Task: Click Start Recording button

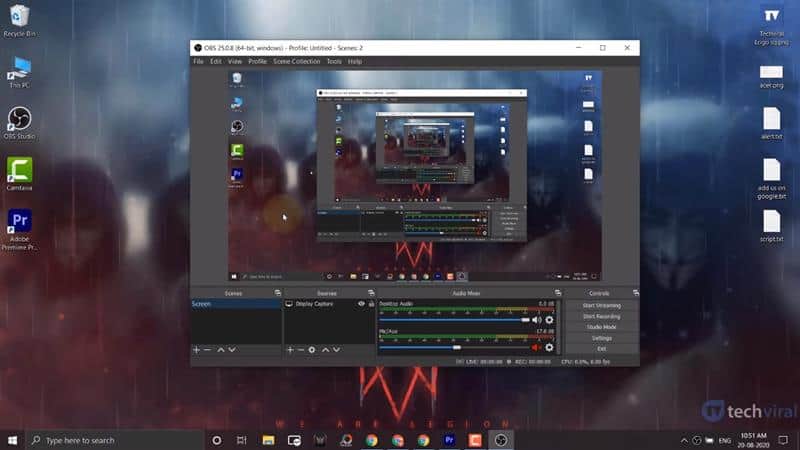Action: [602, 316]
